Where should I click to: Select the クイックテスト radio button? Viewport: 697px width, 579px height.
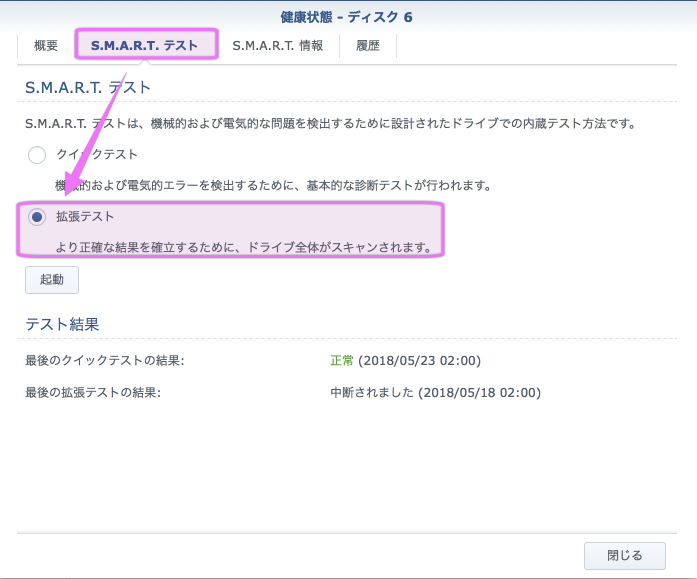click(x=37, y=155)
